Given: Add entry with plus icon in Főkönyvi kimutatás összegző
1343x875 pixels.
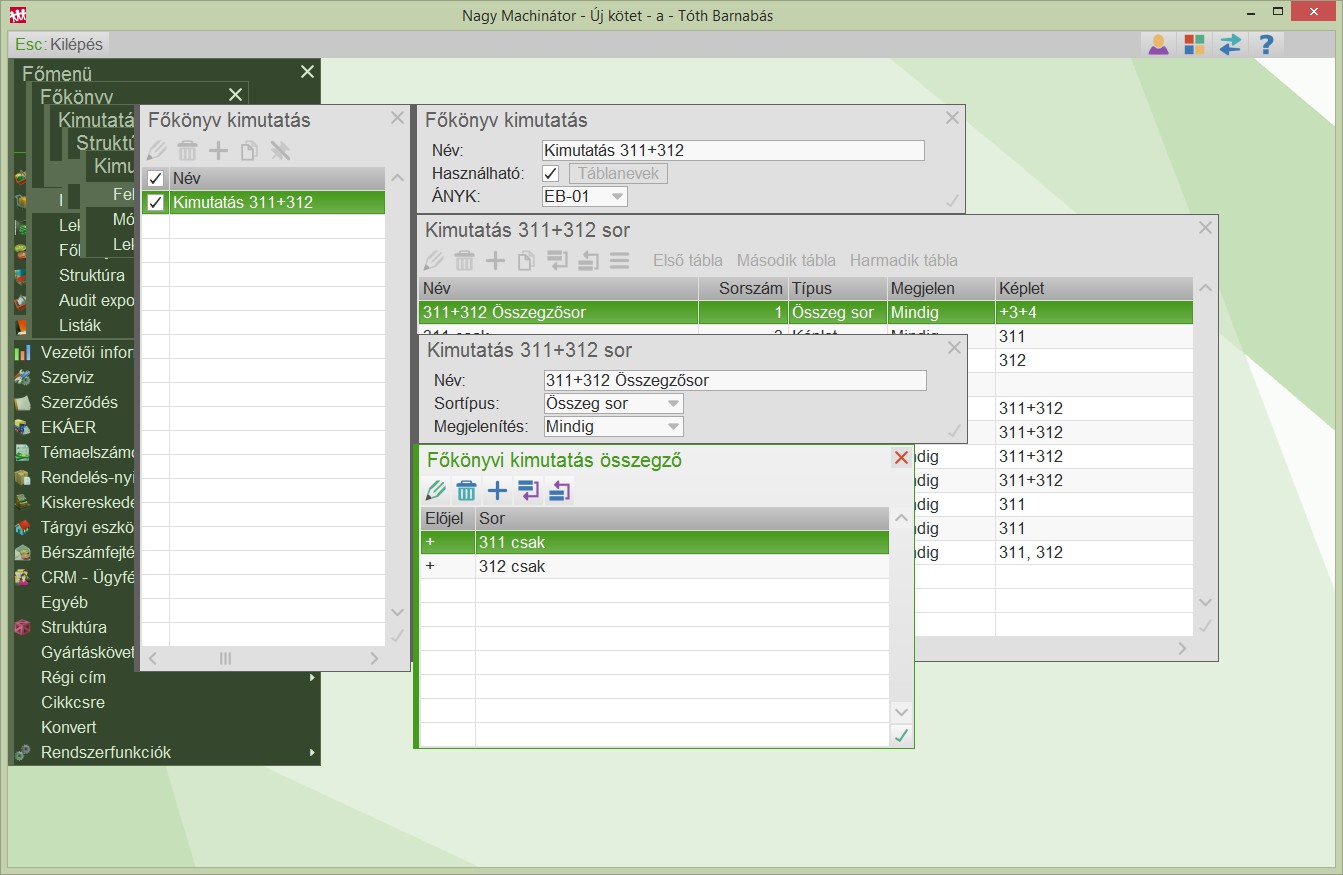Looking at the screenshot, I should tap(497, 491).
